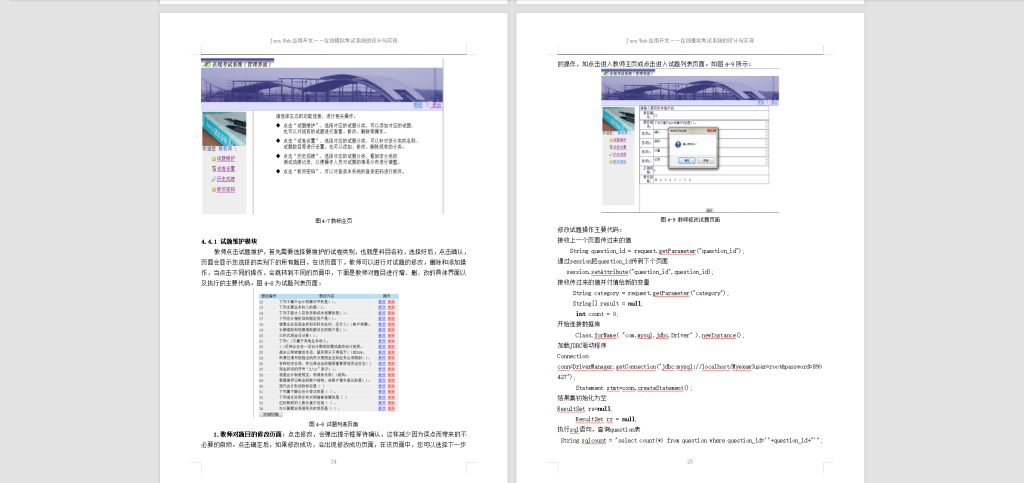Click the text "加载JDBC驱动程序"
This screenshot has height=483, width=1024.
pos(582,346)
